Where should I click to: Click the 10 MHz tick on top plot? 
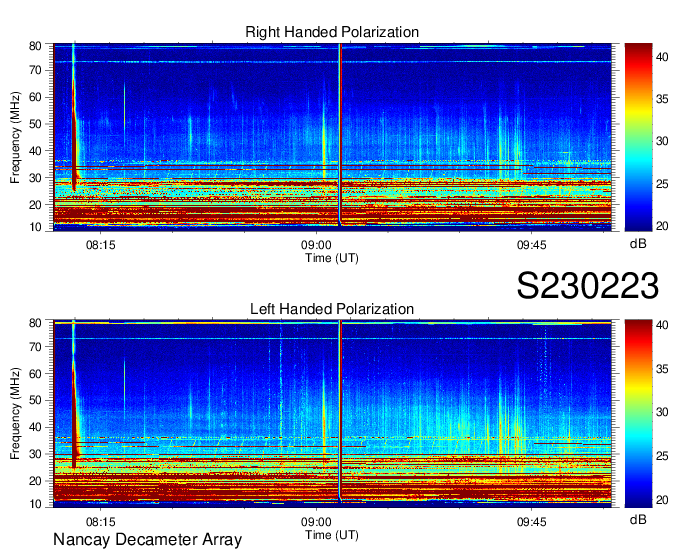click(35, 227)
